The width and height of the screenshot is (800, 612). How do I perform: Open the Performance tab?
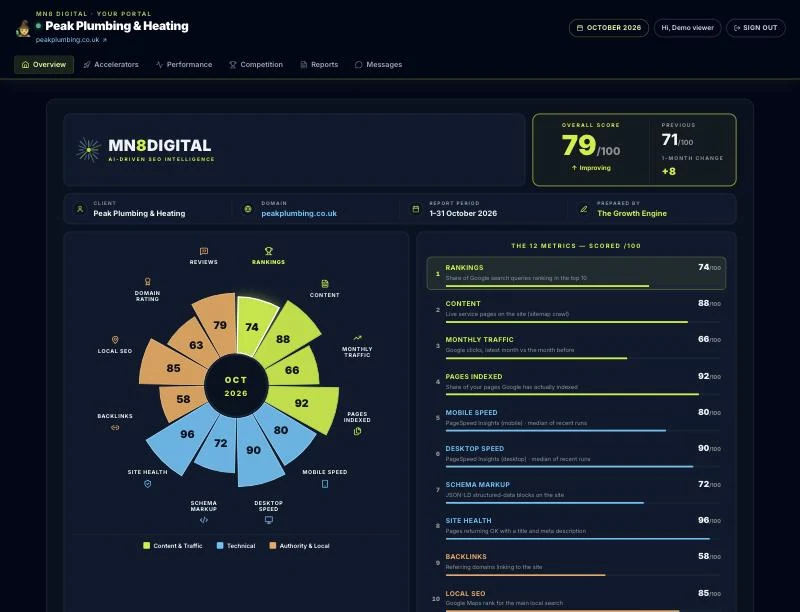184,65
